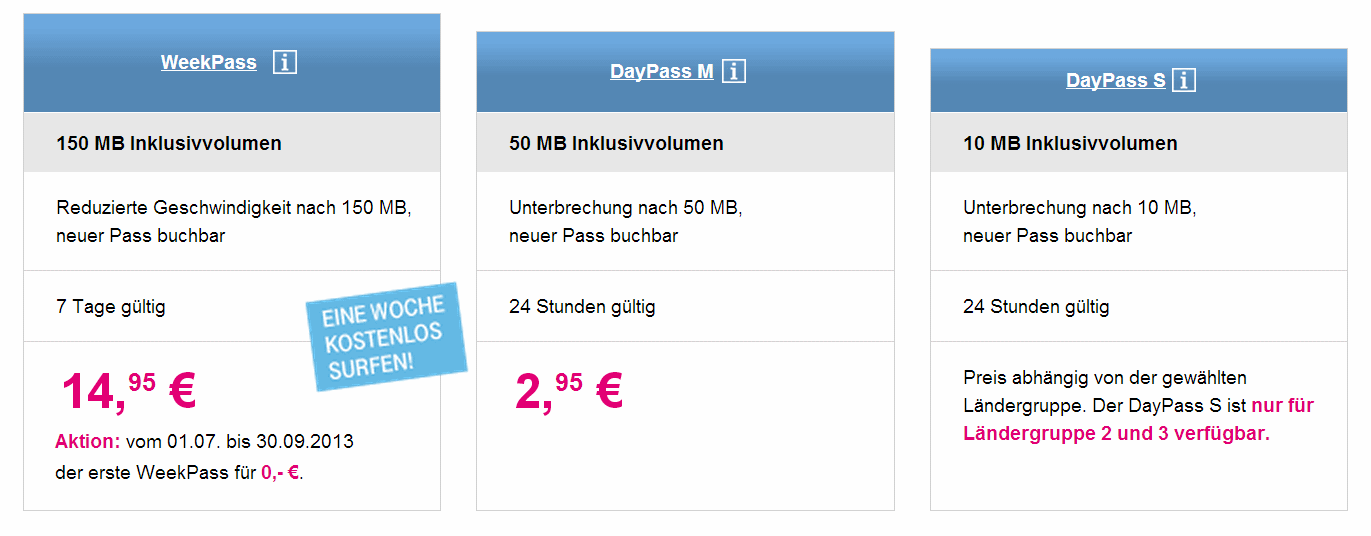Click DayPass M '24 Stunden gültig' text

(582, 307)
